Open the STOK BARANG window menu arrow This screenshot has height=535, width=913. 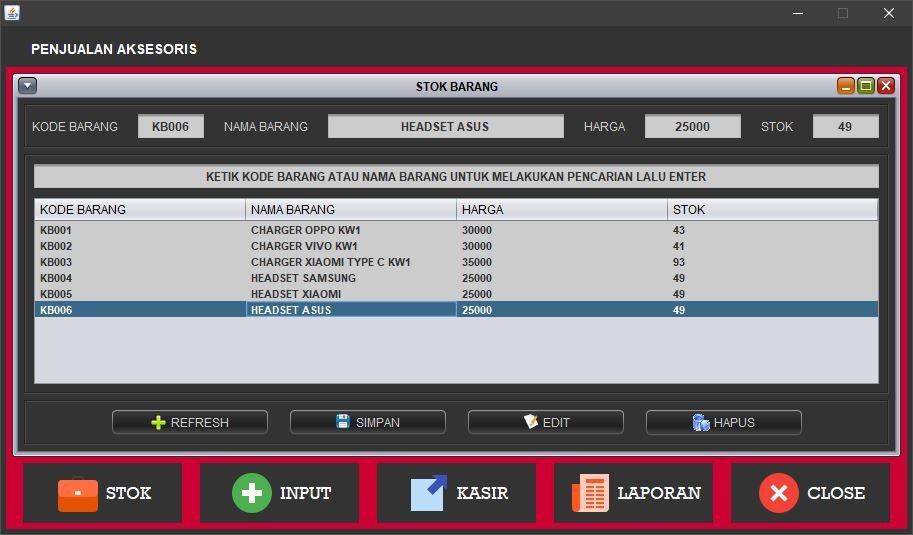pos(27,86)
